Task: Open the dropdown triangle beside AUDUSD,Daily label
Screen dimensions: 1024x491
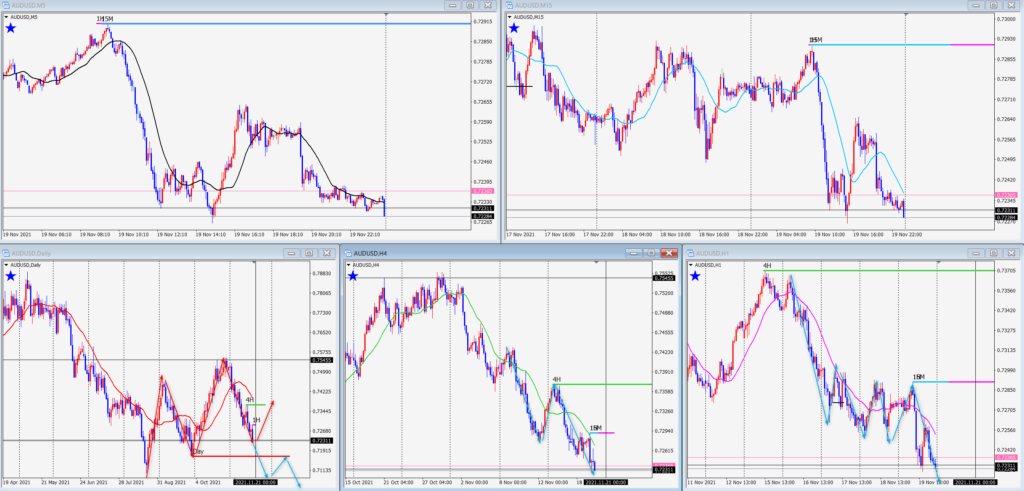Action: (x=6, y=265)
